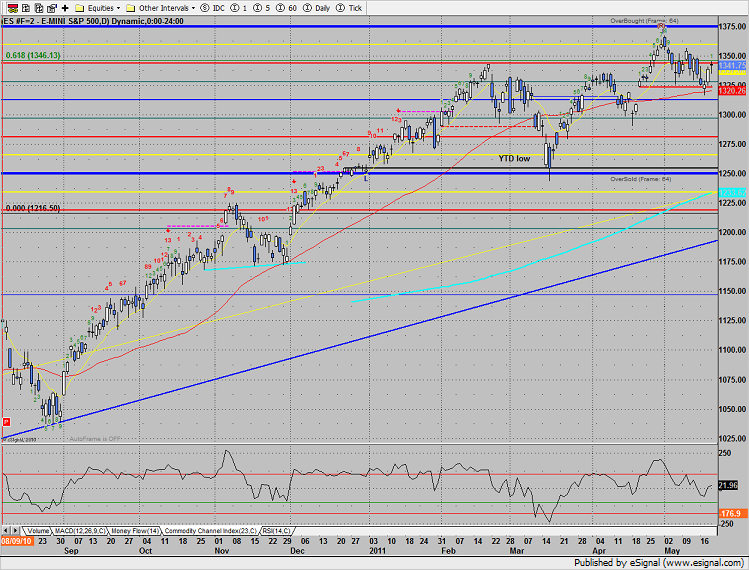Switch to the 1 minute interval

(239, 8)
